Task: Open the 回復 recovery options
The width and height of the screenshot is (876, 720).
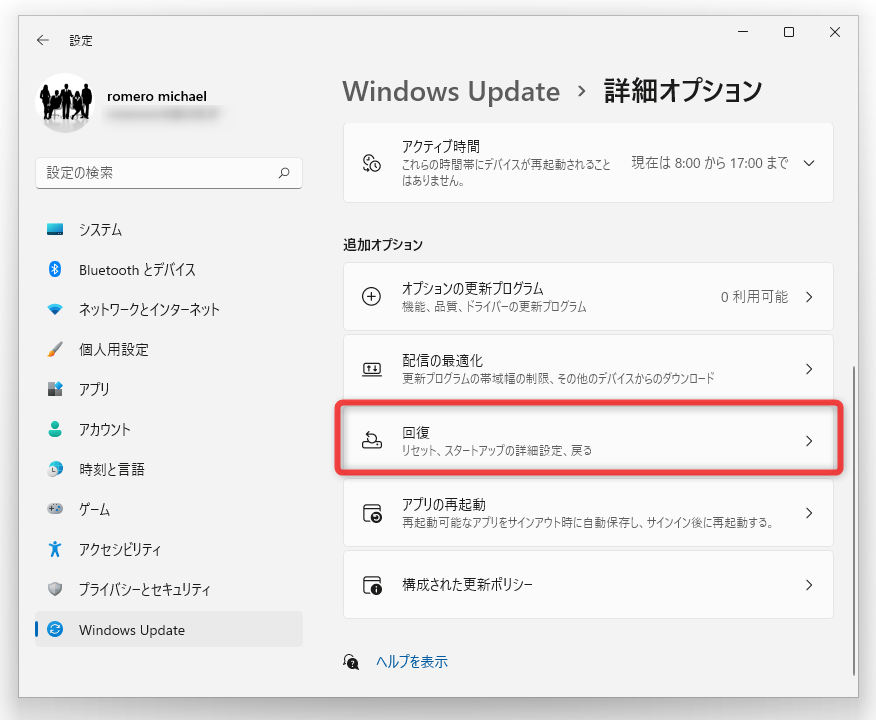Action: coord(588,441)
